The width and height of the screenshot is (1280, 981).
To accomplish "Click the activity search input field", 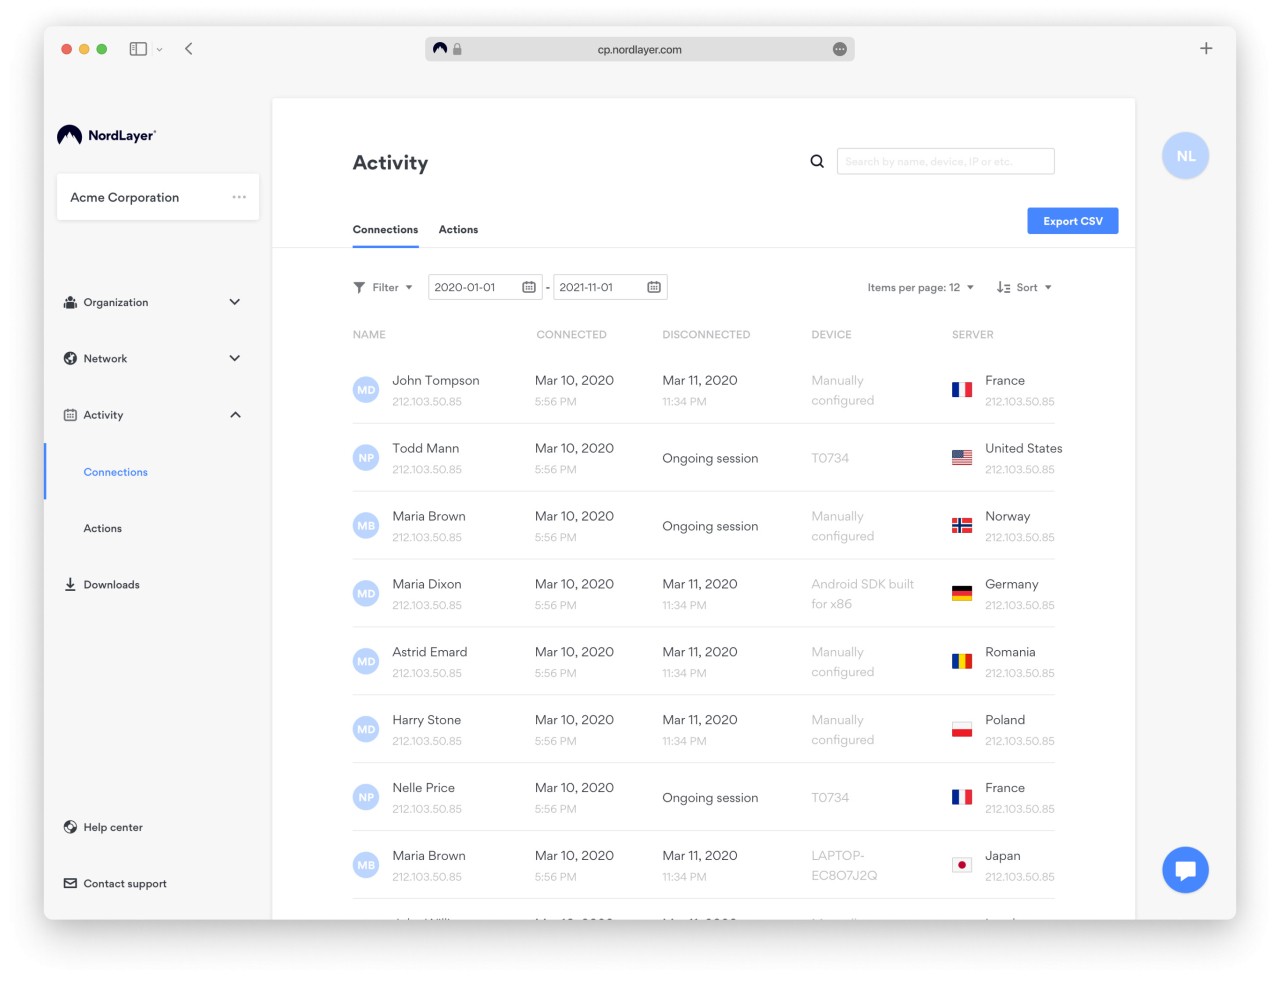I will coord(945,161).
